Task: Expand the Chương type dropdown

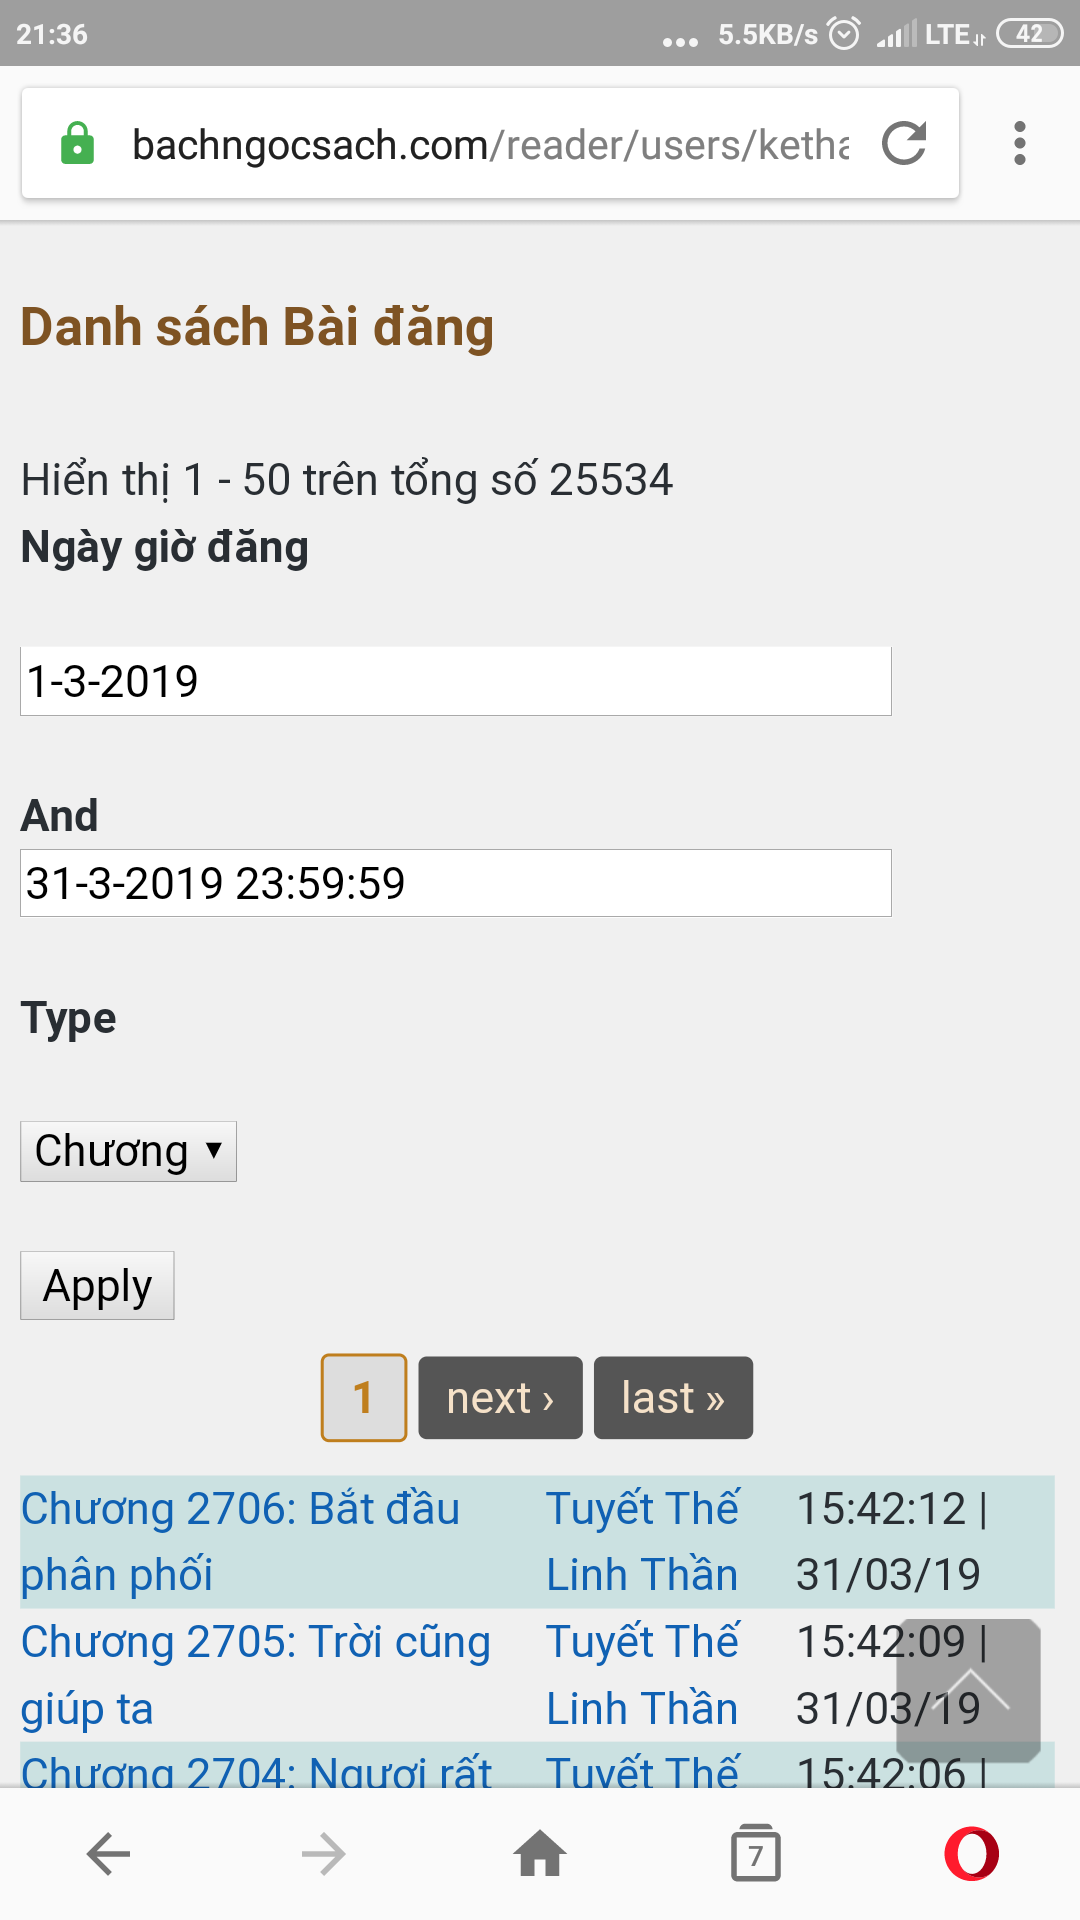Action: [x=128, y=1151]
